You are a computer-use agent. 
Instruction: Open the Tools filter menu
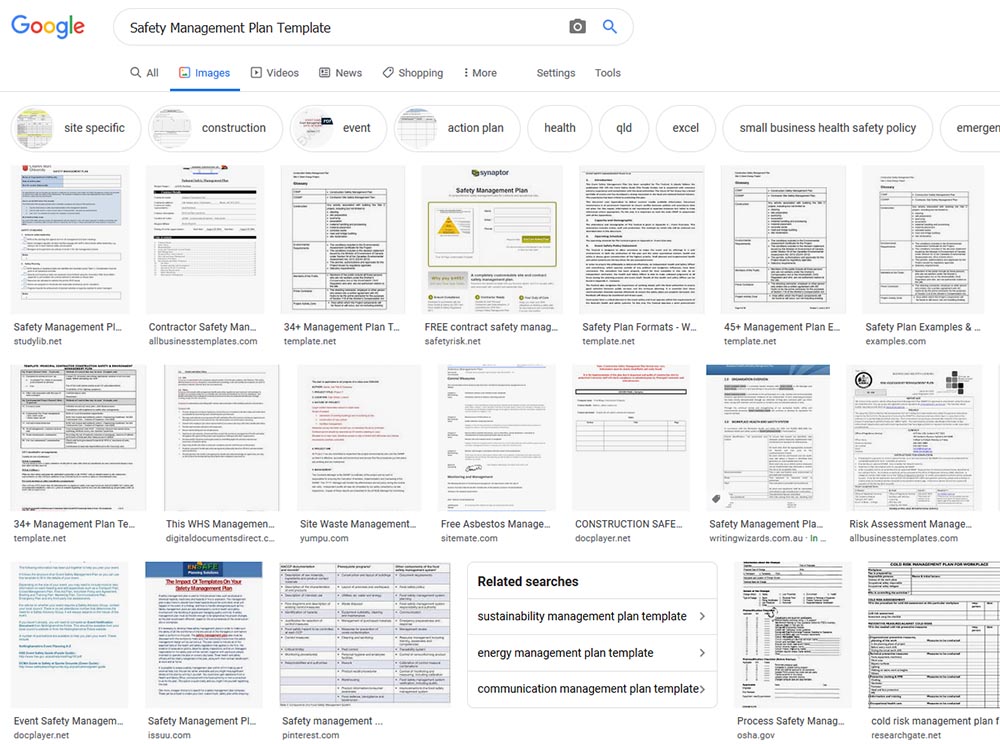pos(607,73)
